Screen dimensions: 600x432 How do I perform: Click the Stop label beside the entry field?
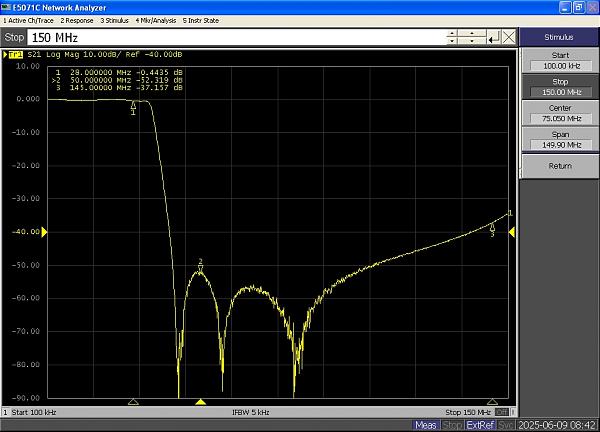coord(14,37)
